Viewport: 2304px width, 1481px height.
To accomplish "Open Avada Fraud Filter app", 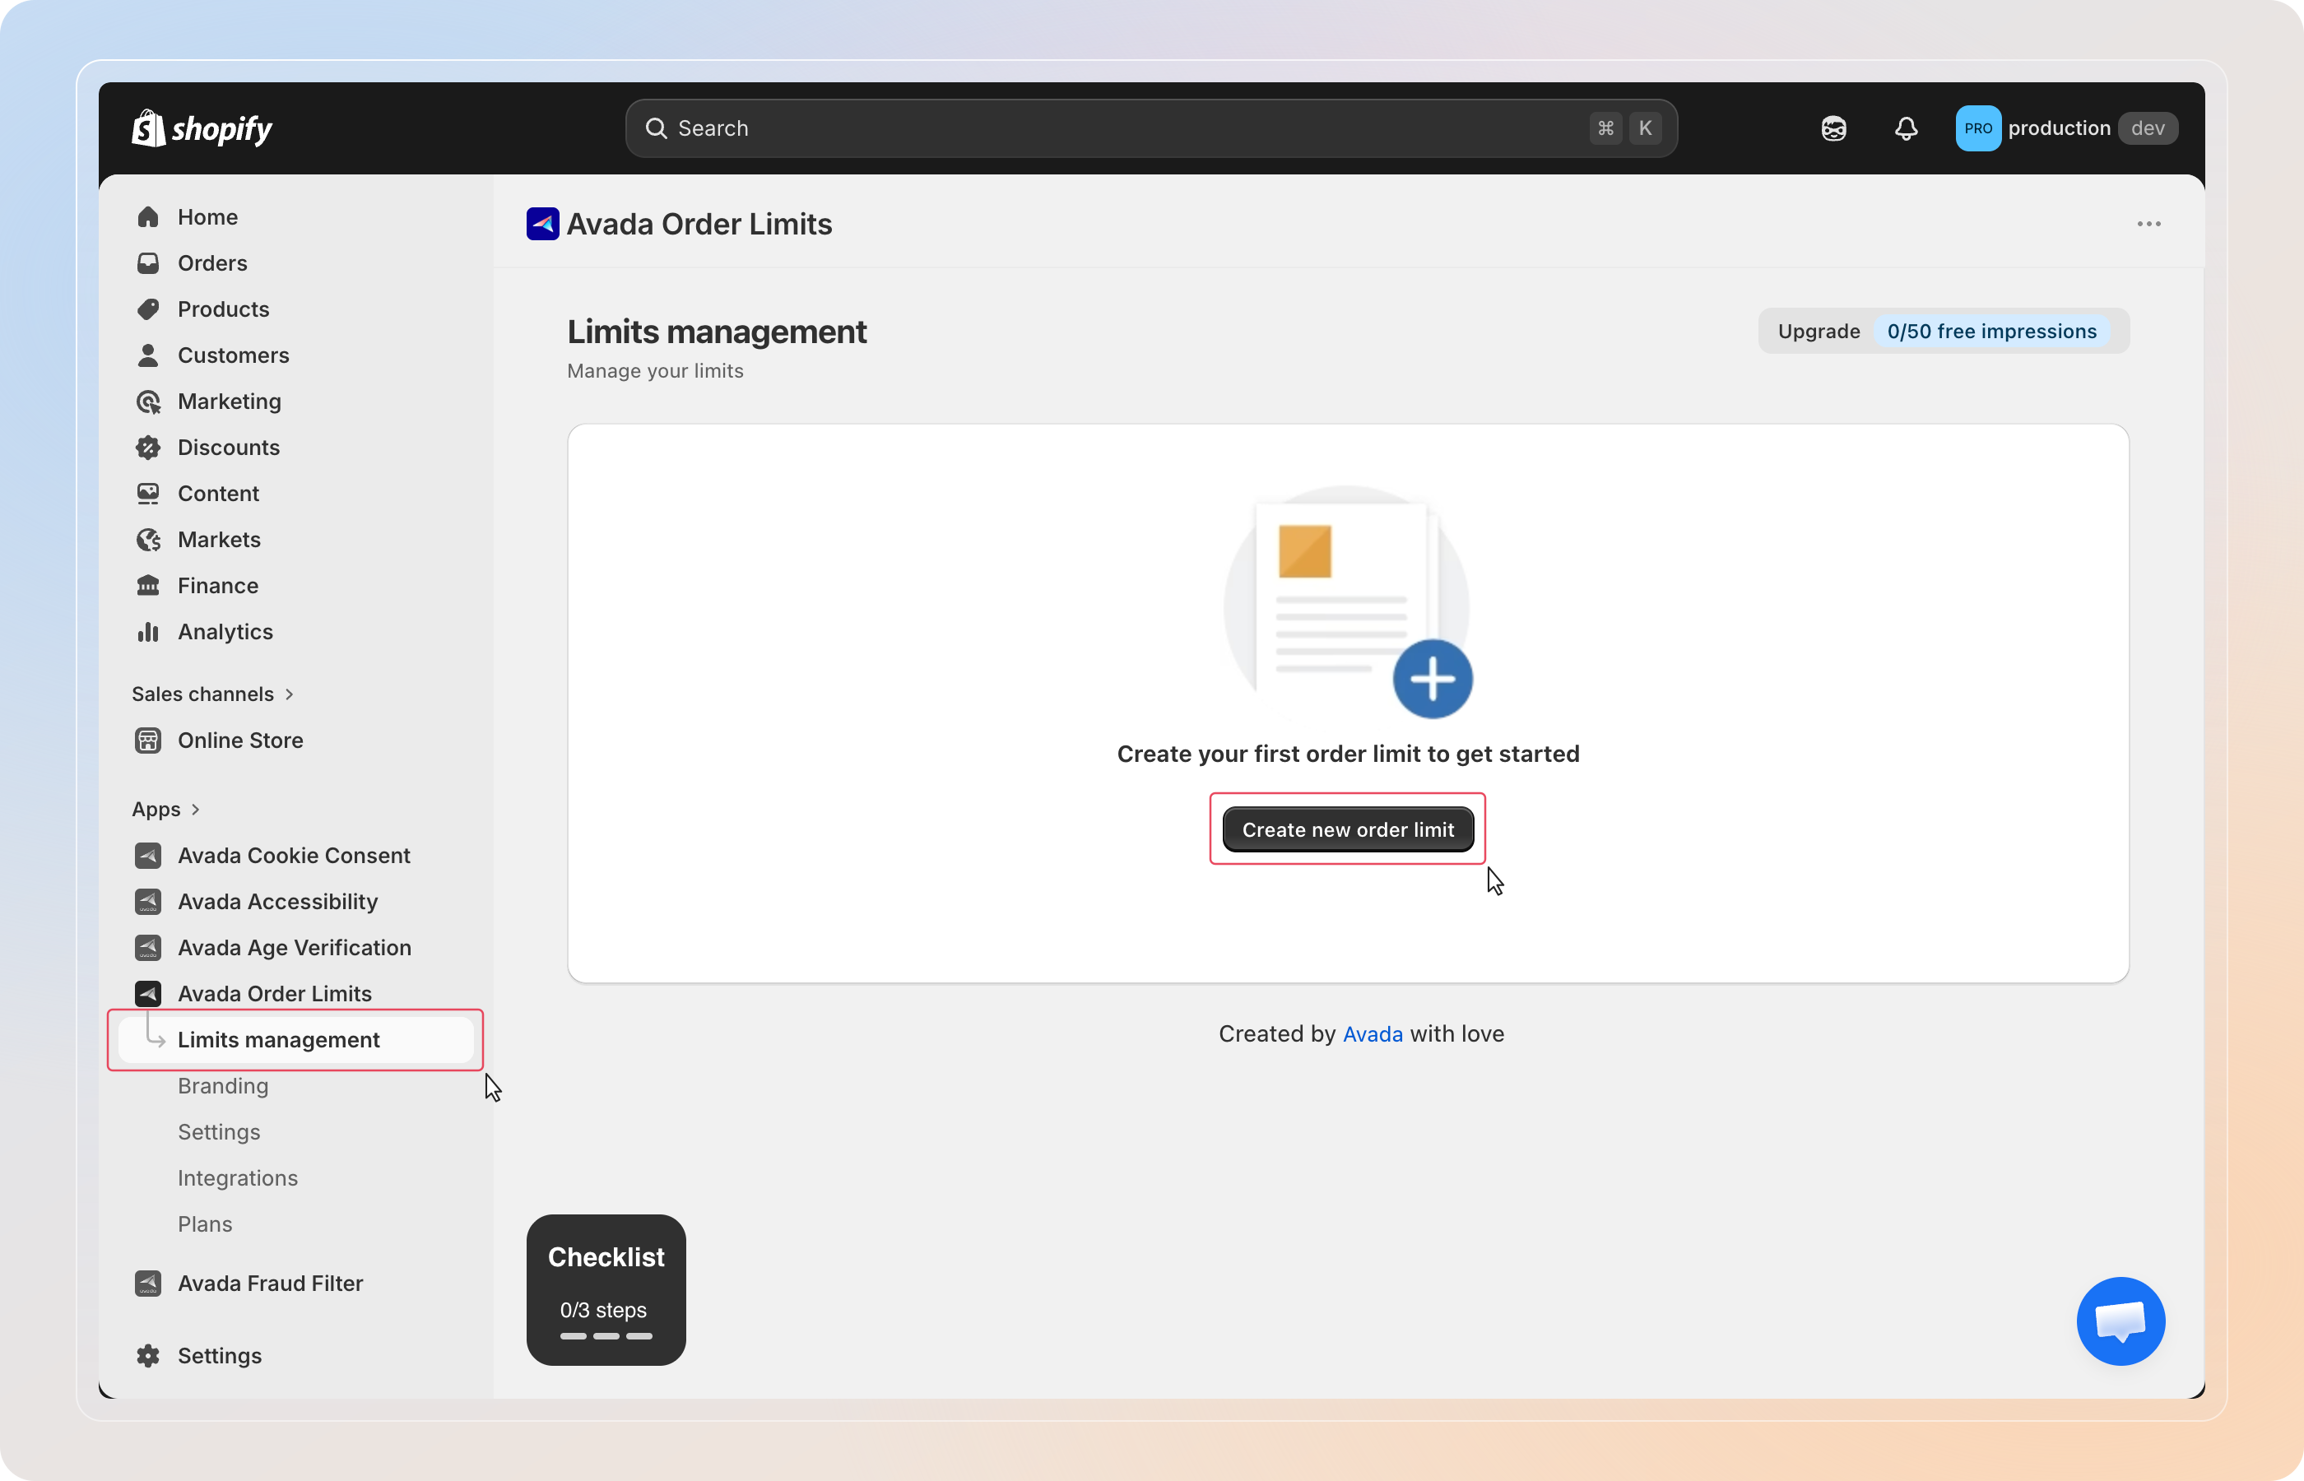I will 270,1283.
